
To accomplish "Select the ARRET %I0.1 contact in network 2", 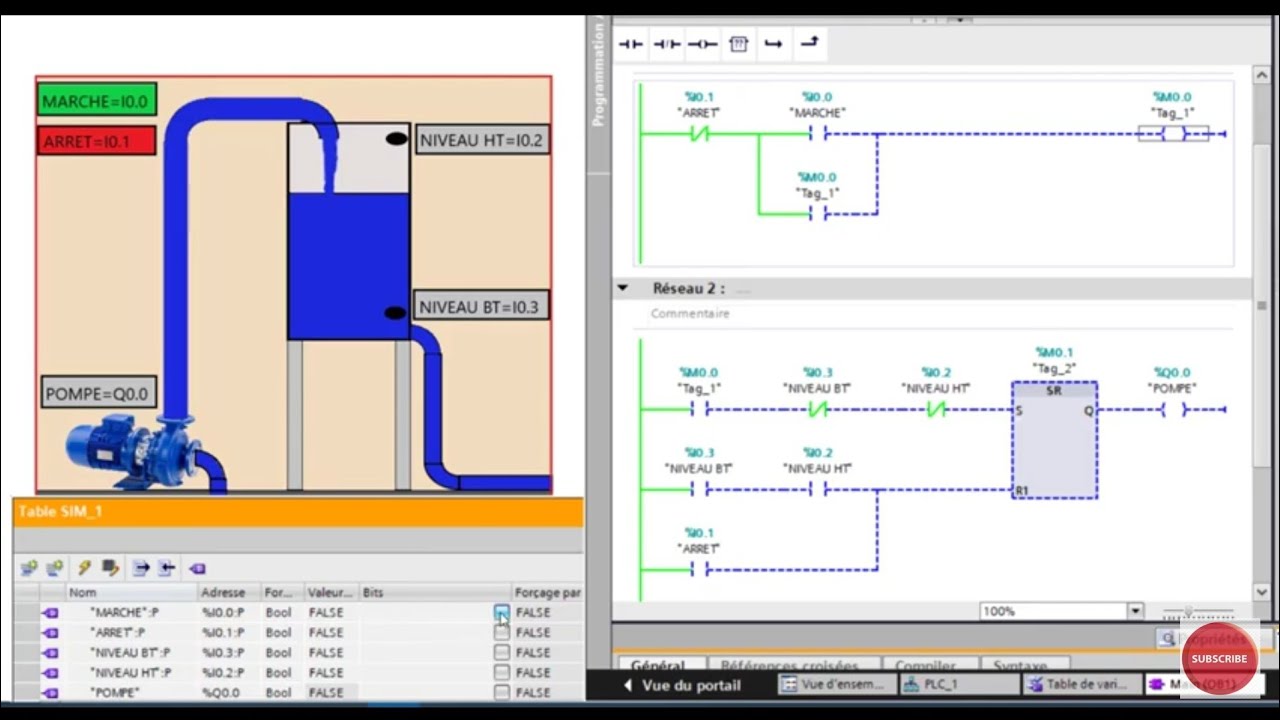I will coord(698,570).
